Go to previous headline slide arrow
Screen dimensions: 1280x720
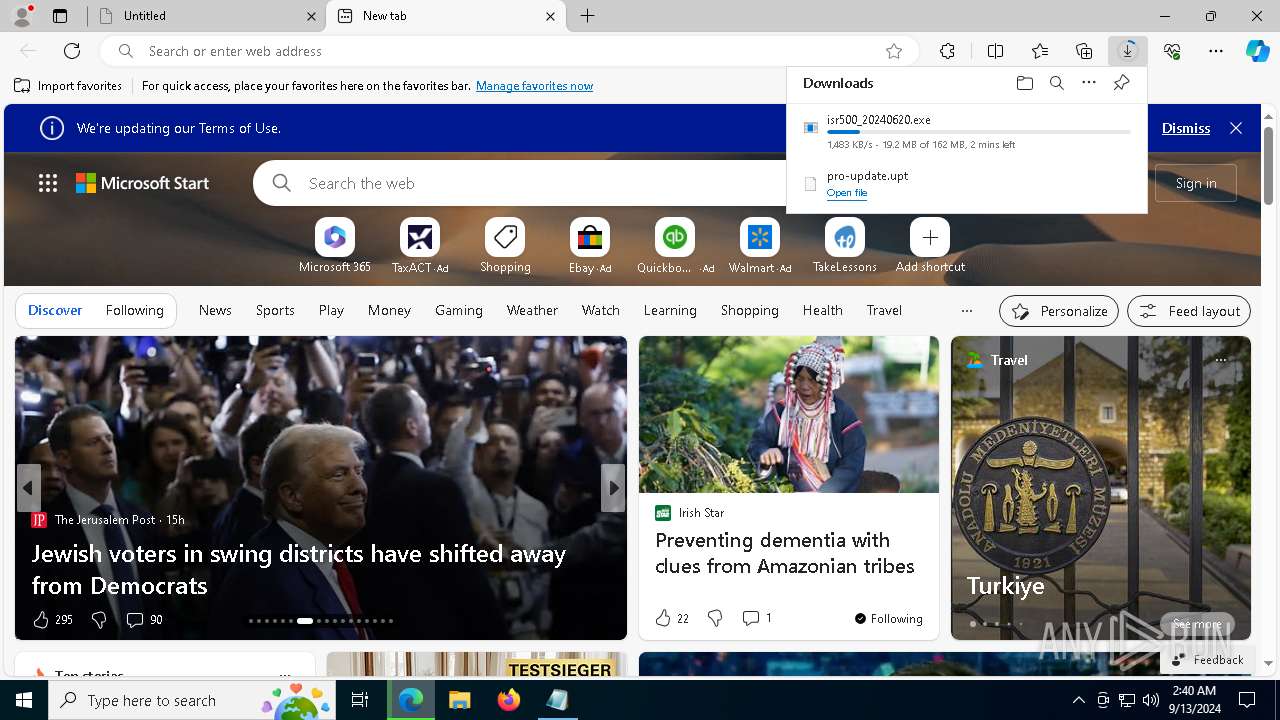point(28,488)
